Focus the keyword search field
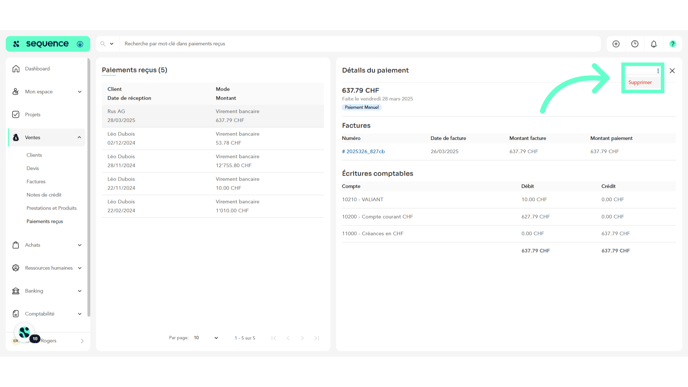 coord(360,44)
